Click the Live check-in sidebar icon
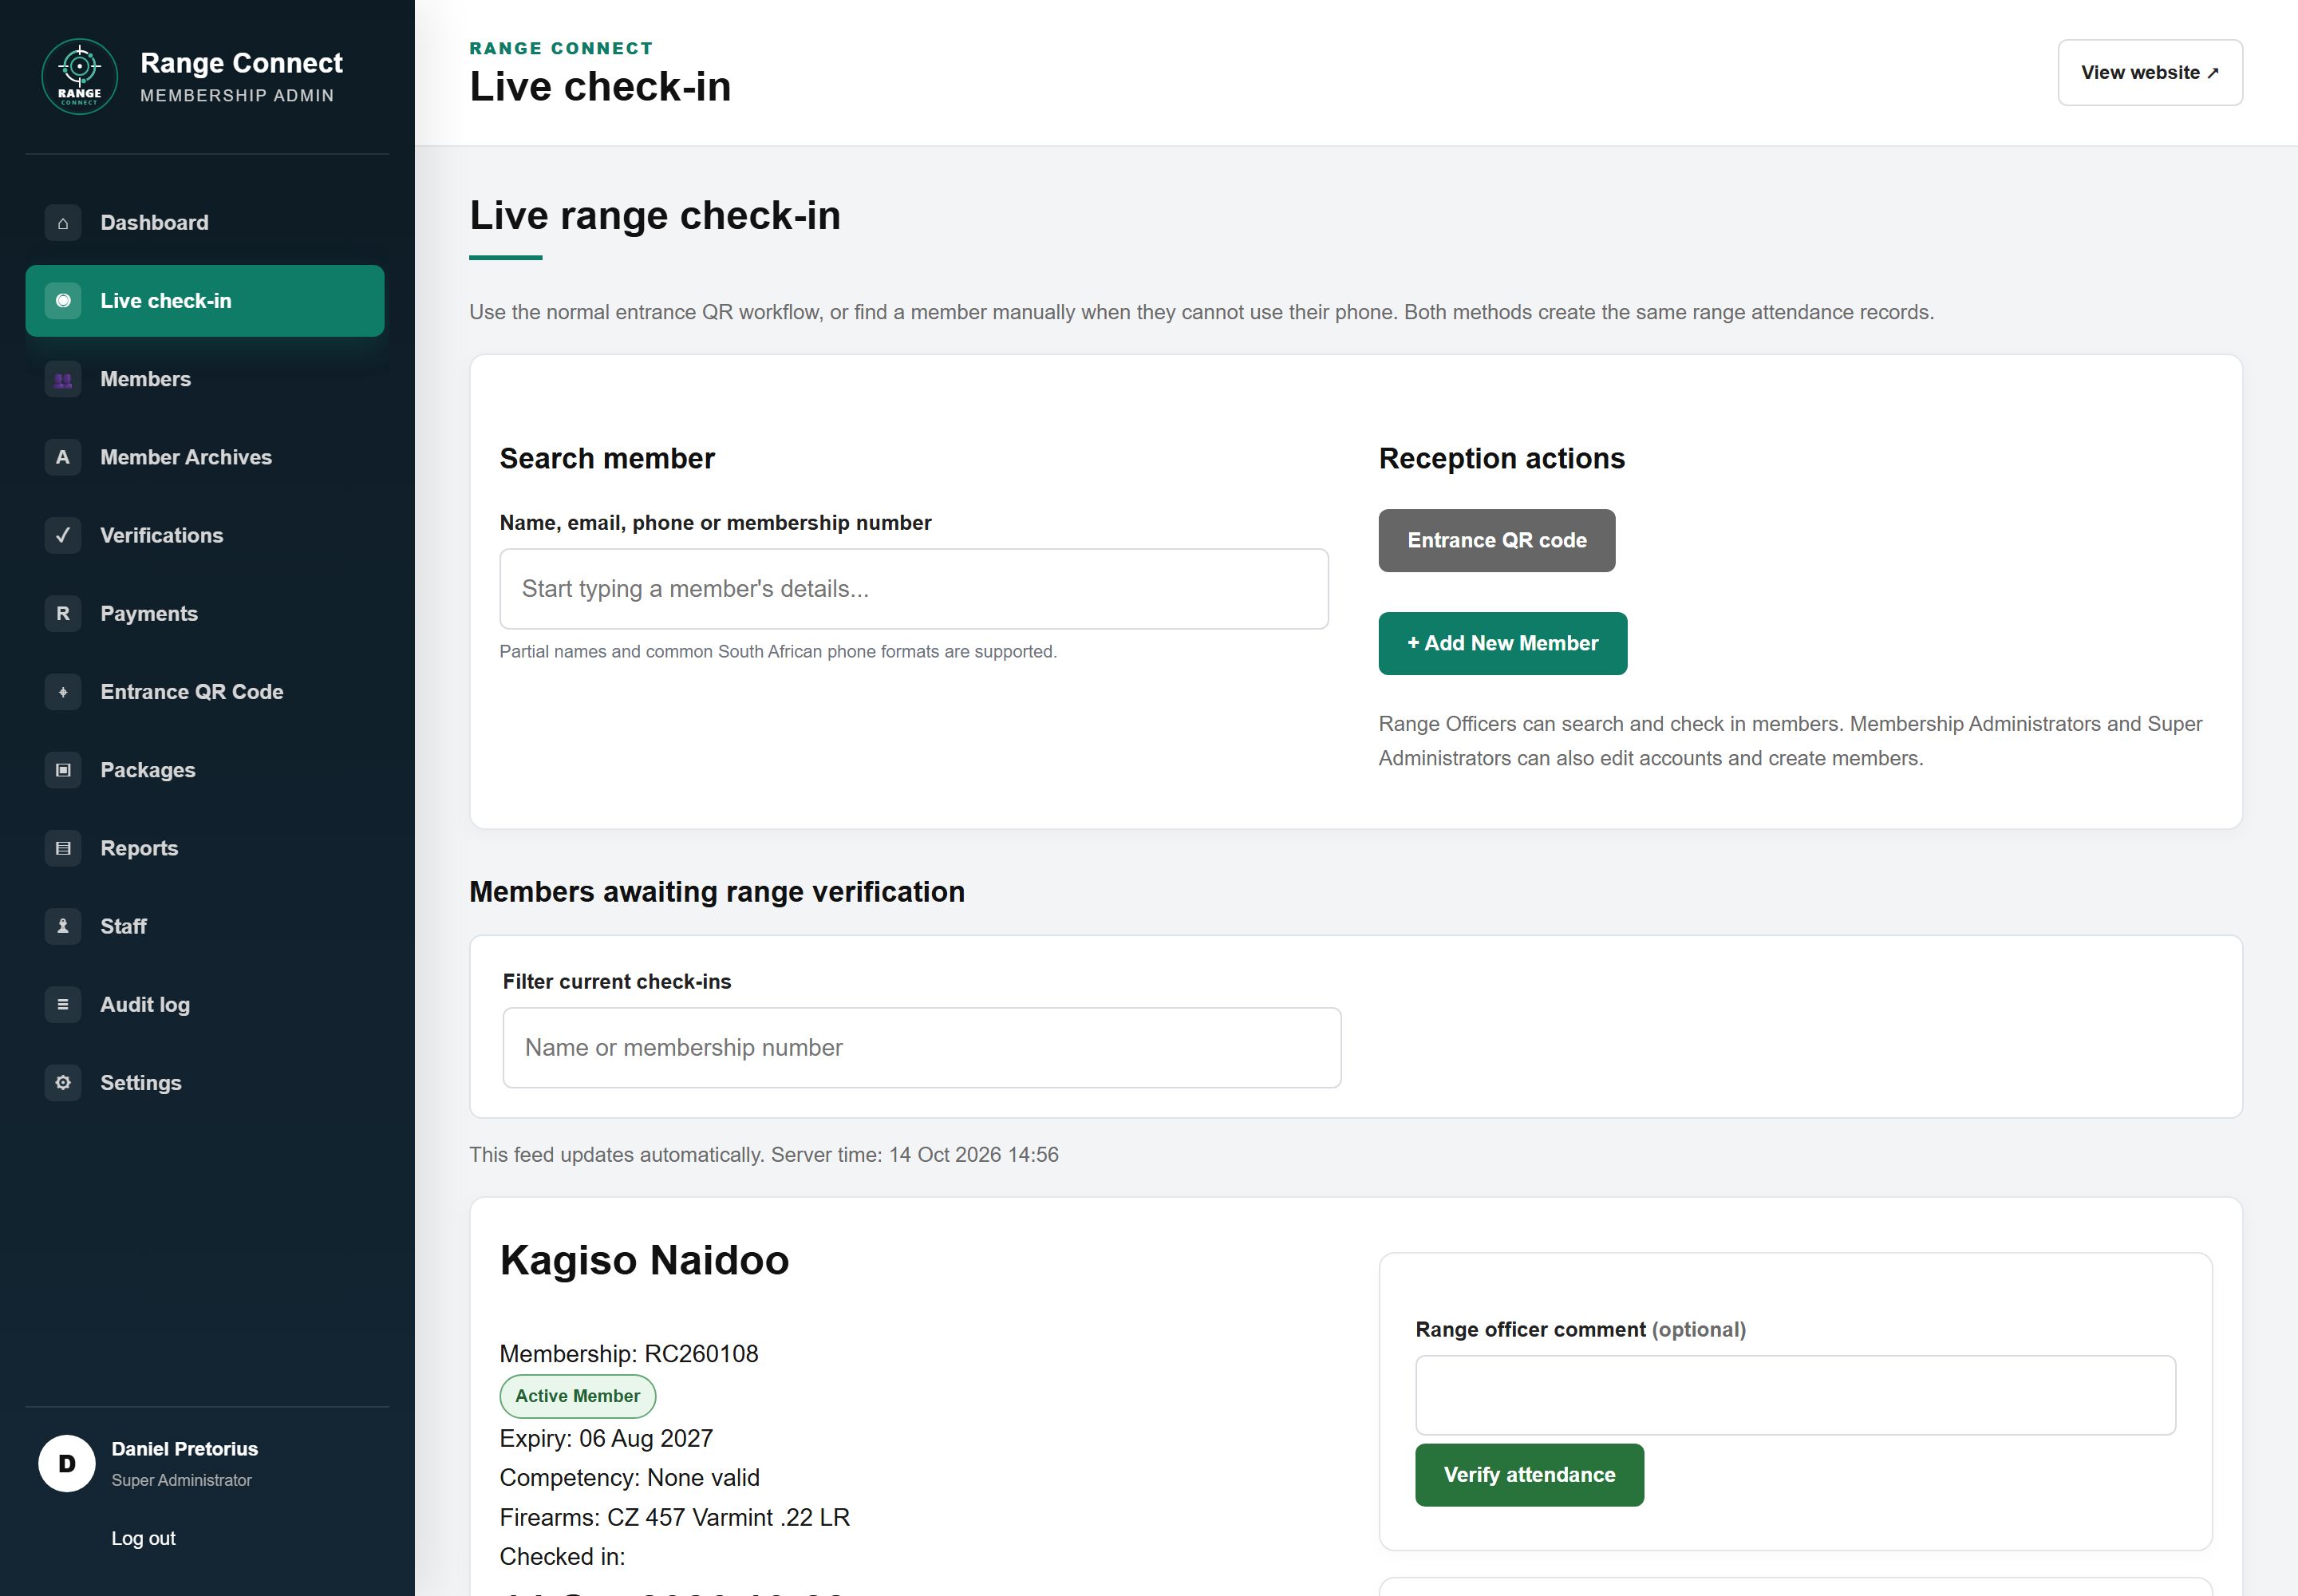The width and height of the screenshot is (2298, 1596). click(x=63, y=301)
